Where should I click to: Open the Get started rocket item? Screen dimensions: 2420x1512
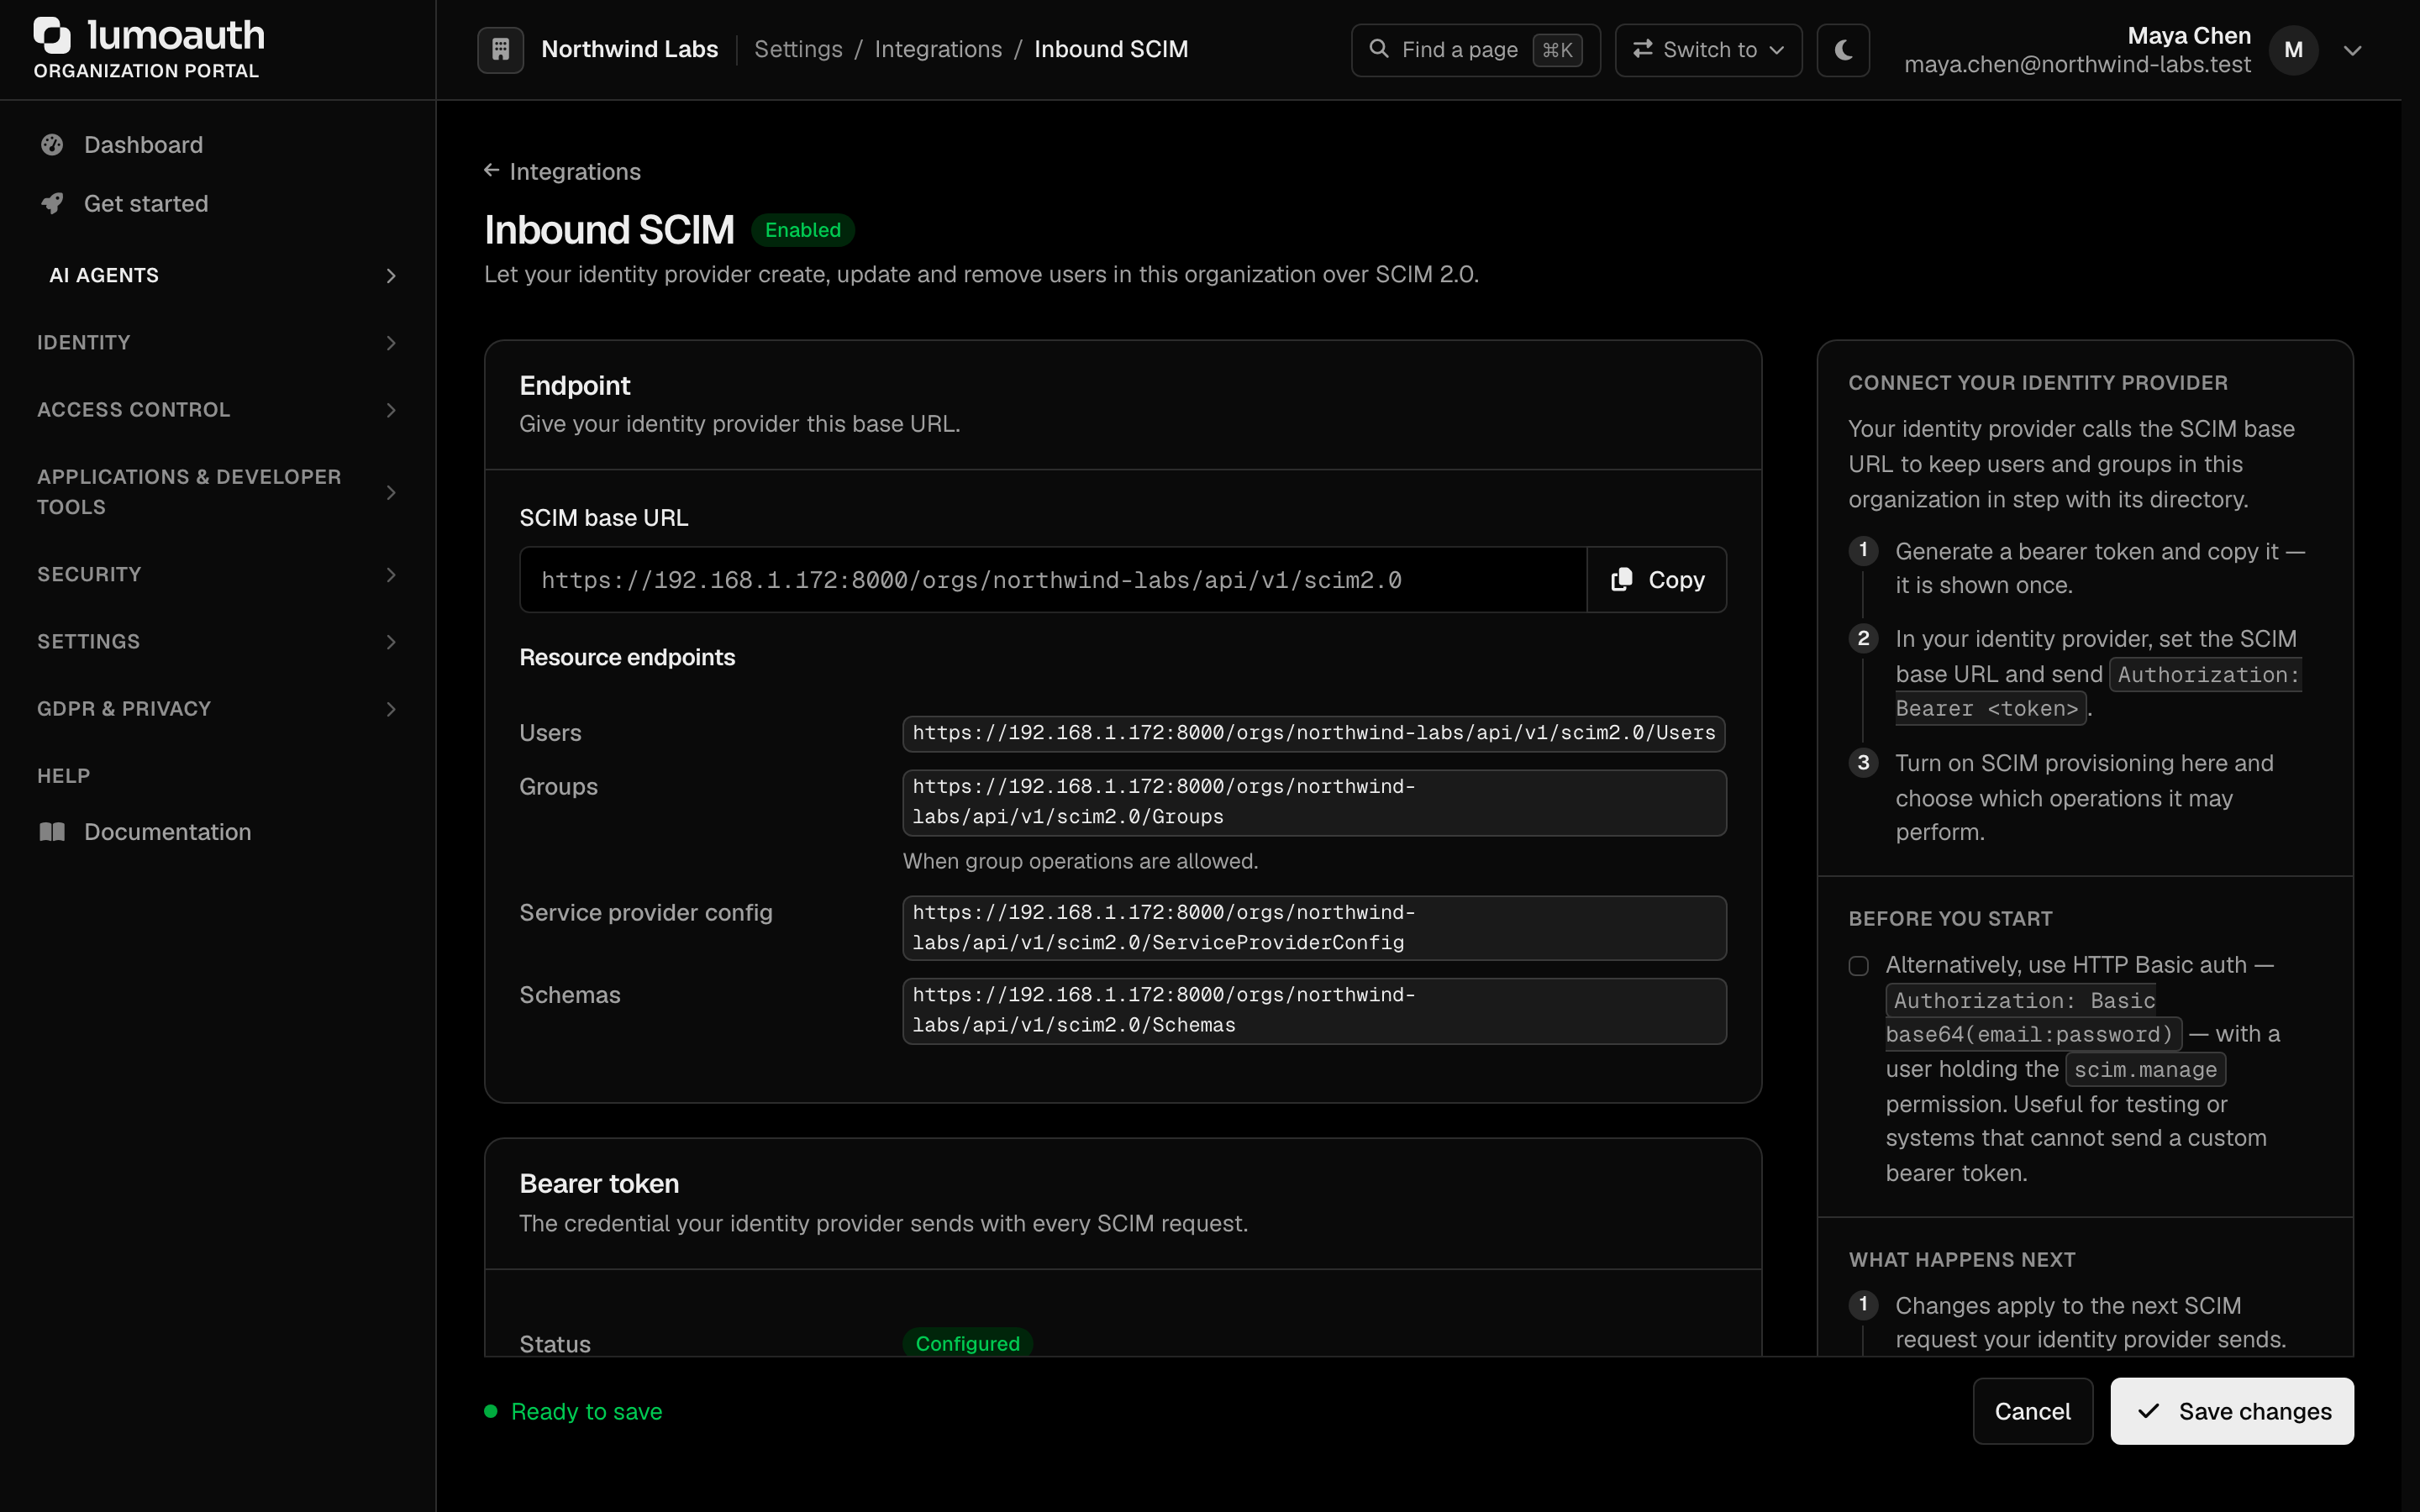point(217,204)
